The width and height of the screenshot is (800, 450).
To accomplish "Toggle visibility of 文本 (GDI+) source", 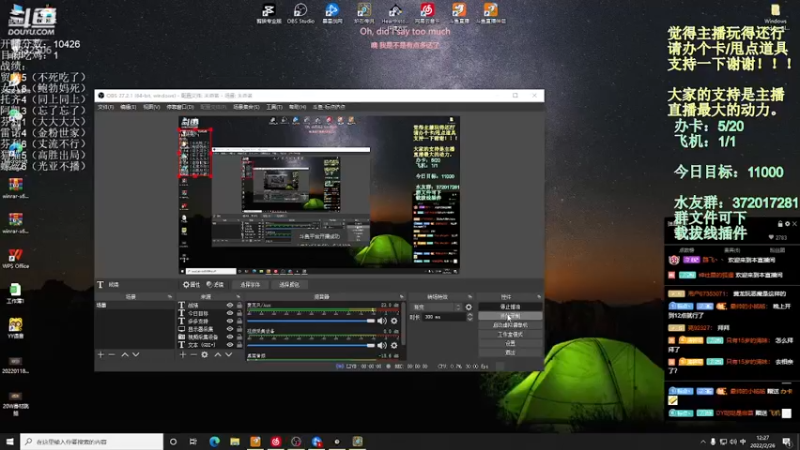I will [x=230, y=345].
